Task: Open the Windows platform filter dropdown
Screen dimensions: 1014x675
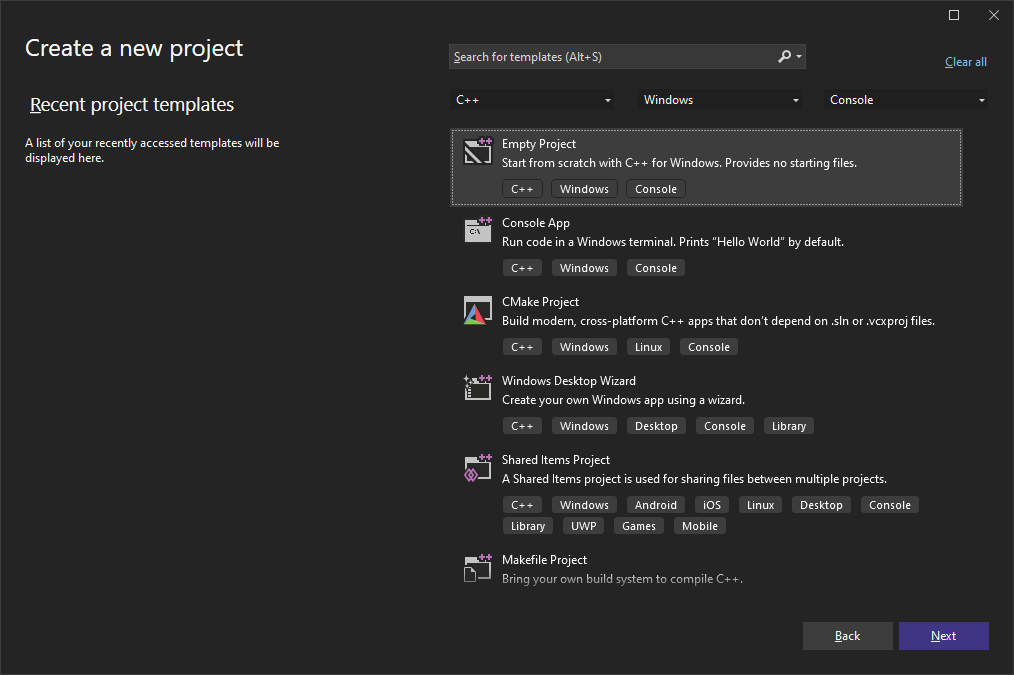Action: [720, 100]
